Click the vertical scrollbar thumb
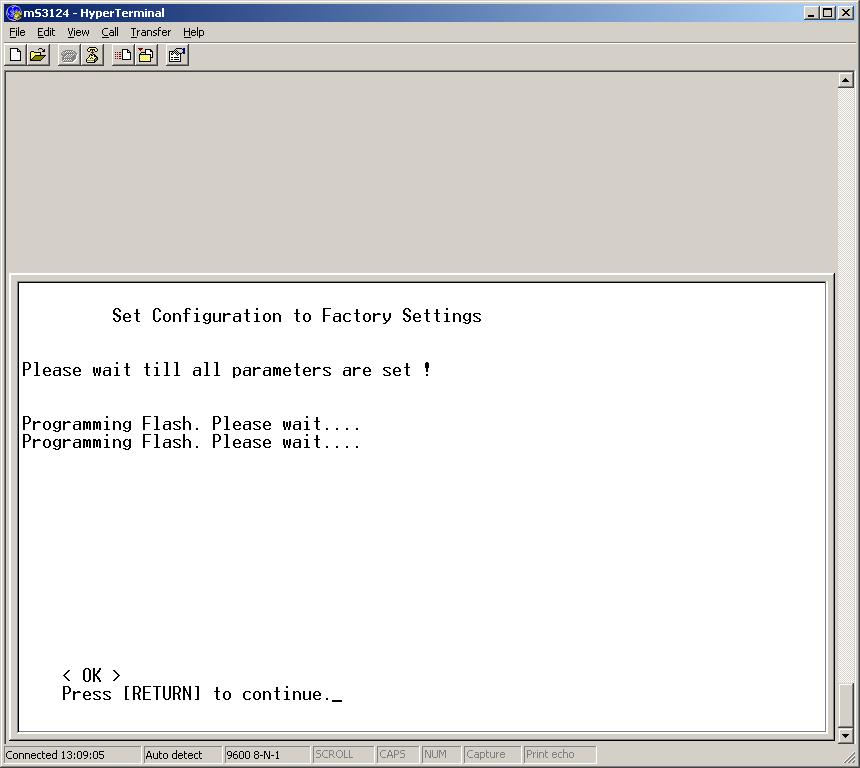 [845, 705]
